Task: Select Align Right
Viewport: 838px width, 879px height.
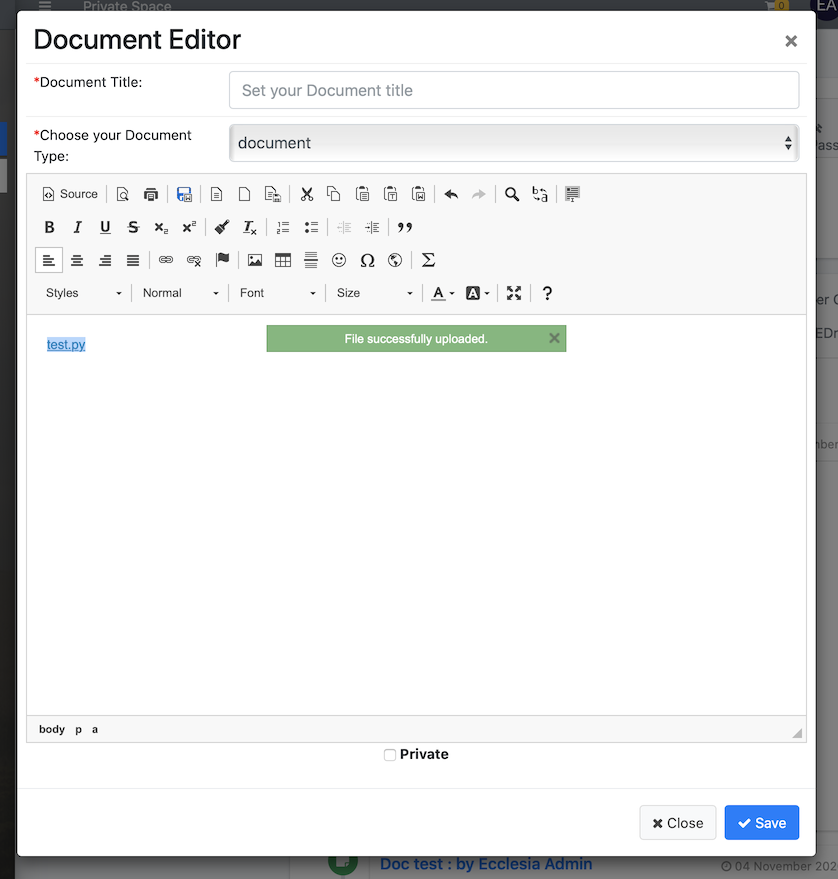Action: (105, 260)
